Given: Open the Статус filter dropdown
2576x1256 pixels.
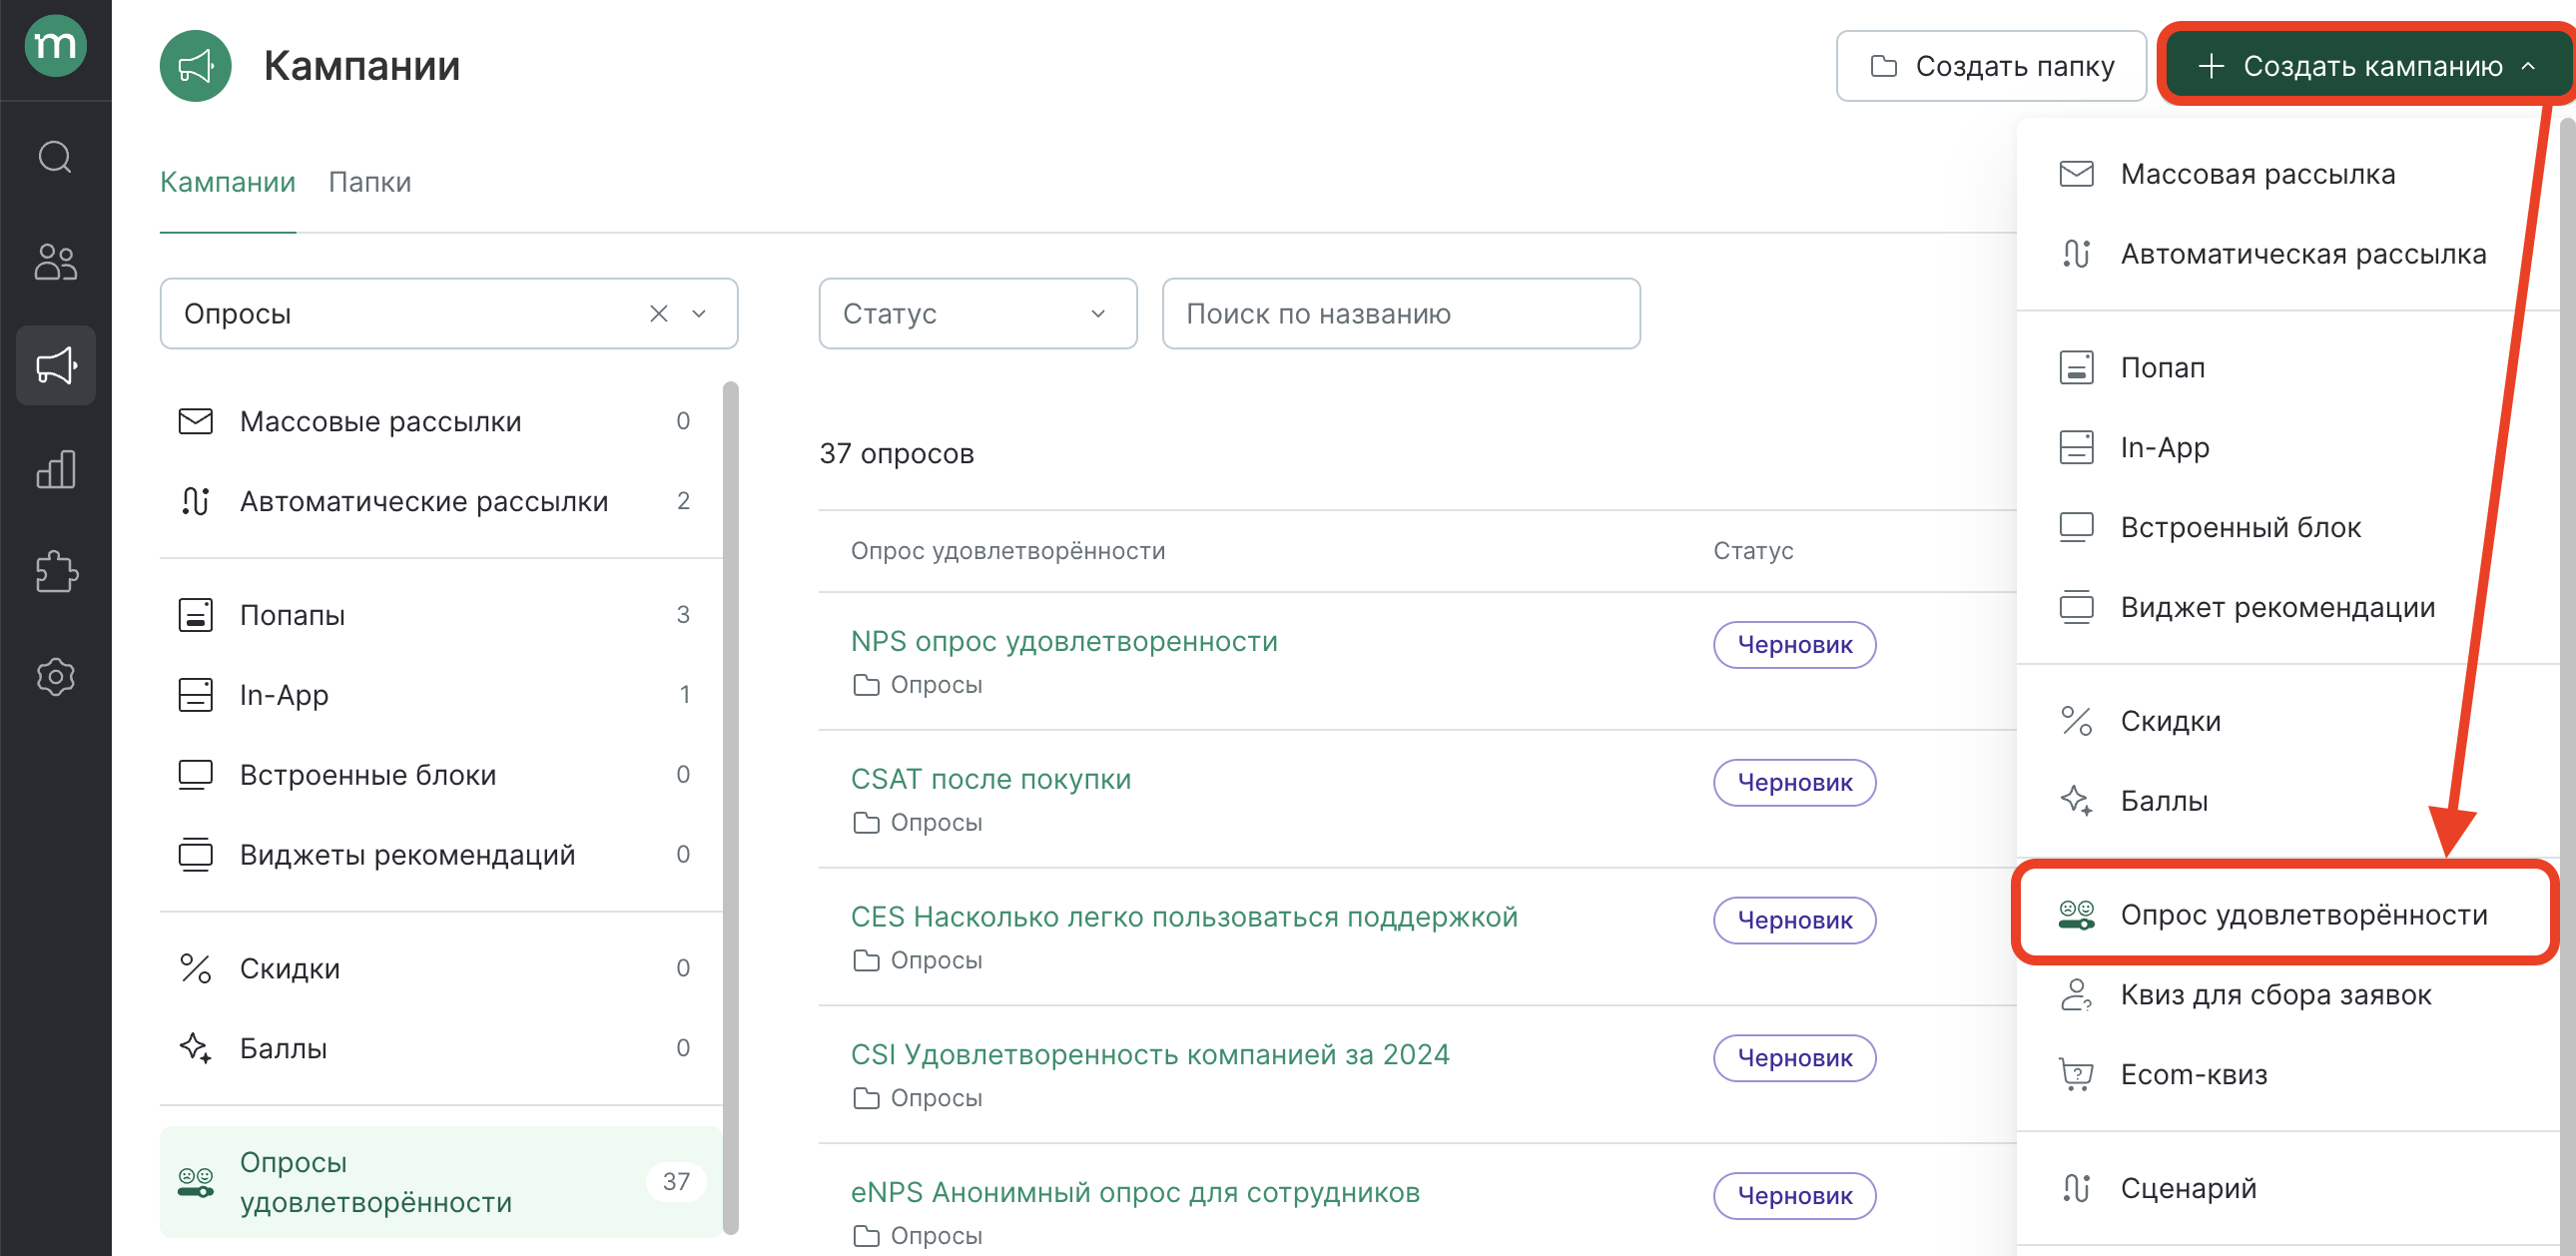Looking at the screenshot, I should tap(977, 314).
